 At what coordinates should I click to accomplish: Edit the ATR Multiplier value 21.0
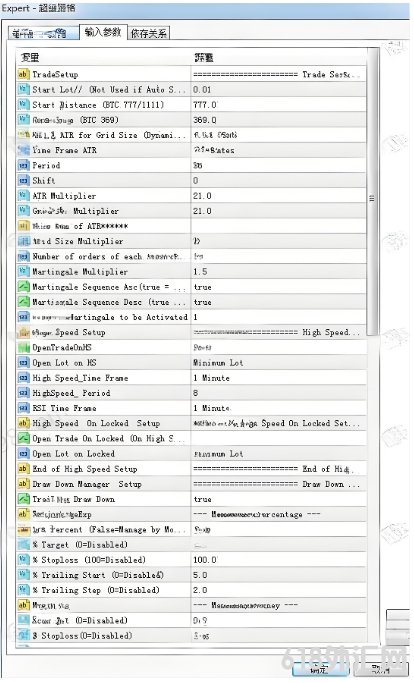(278, 196)
